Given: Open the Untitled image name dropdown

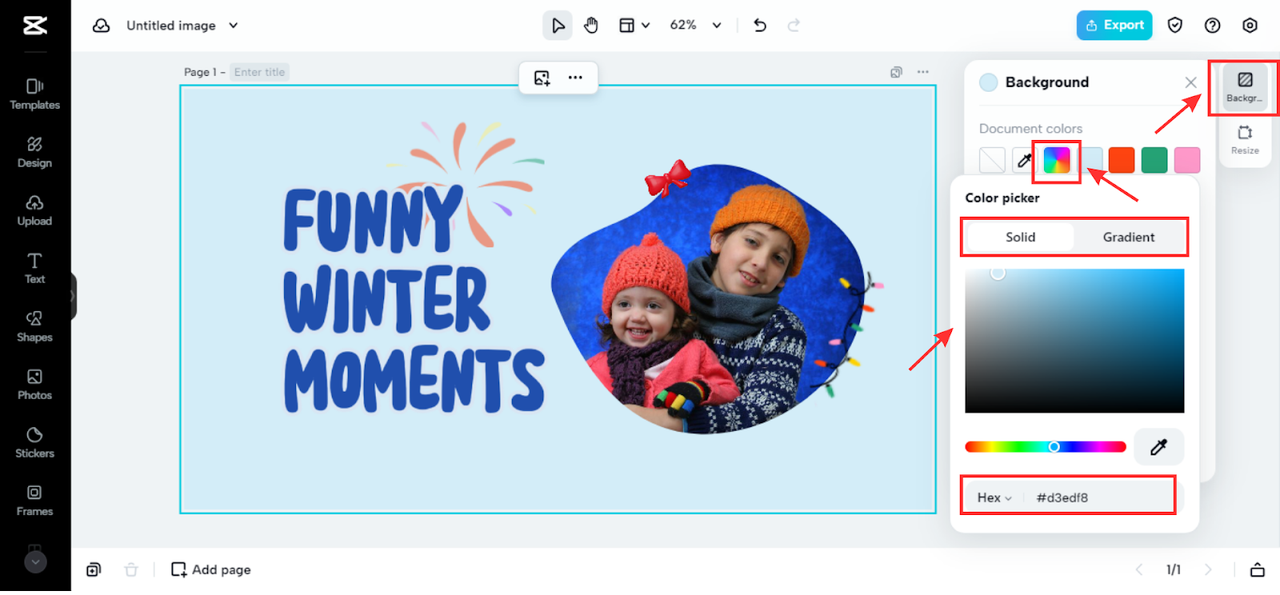Looking at the screenshot, I should (183, 26).
